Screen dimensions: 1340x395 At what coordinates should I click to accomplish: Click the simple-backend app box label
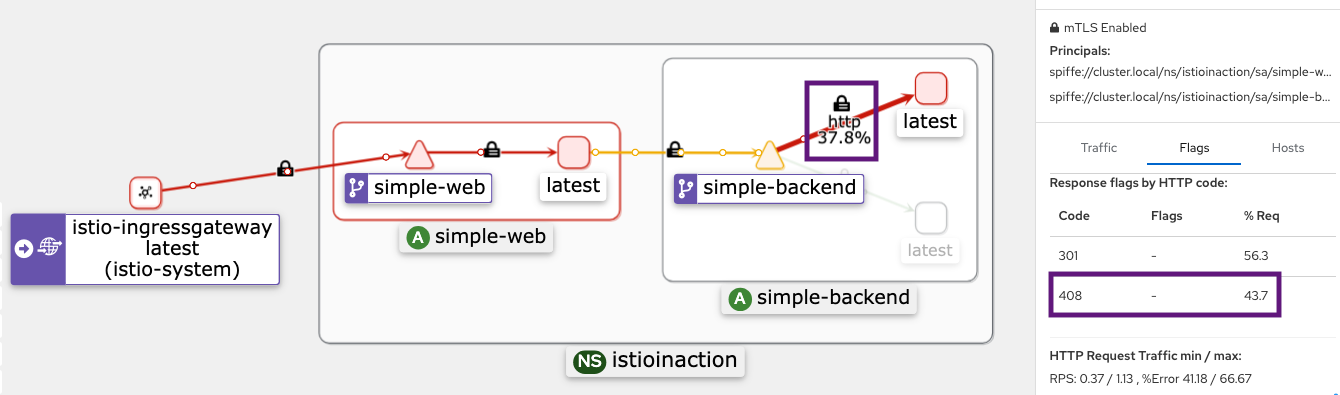click(x=819, y=298)
